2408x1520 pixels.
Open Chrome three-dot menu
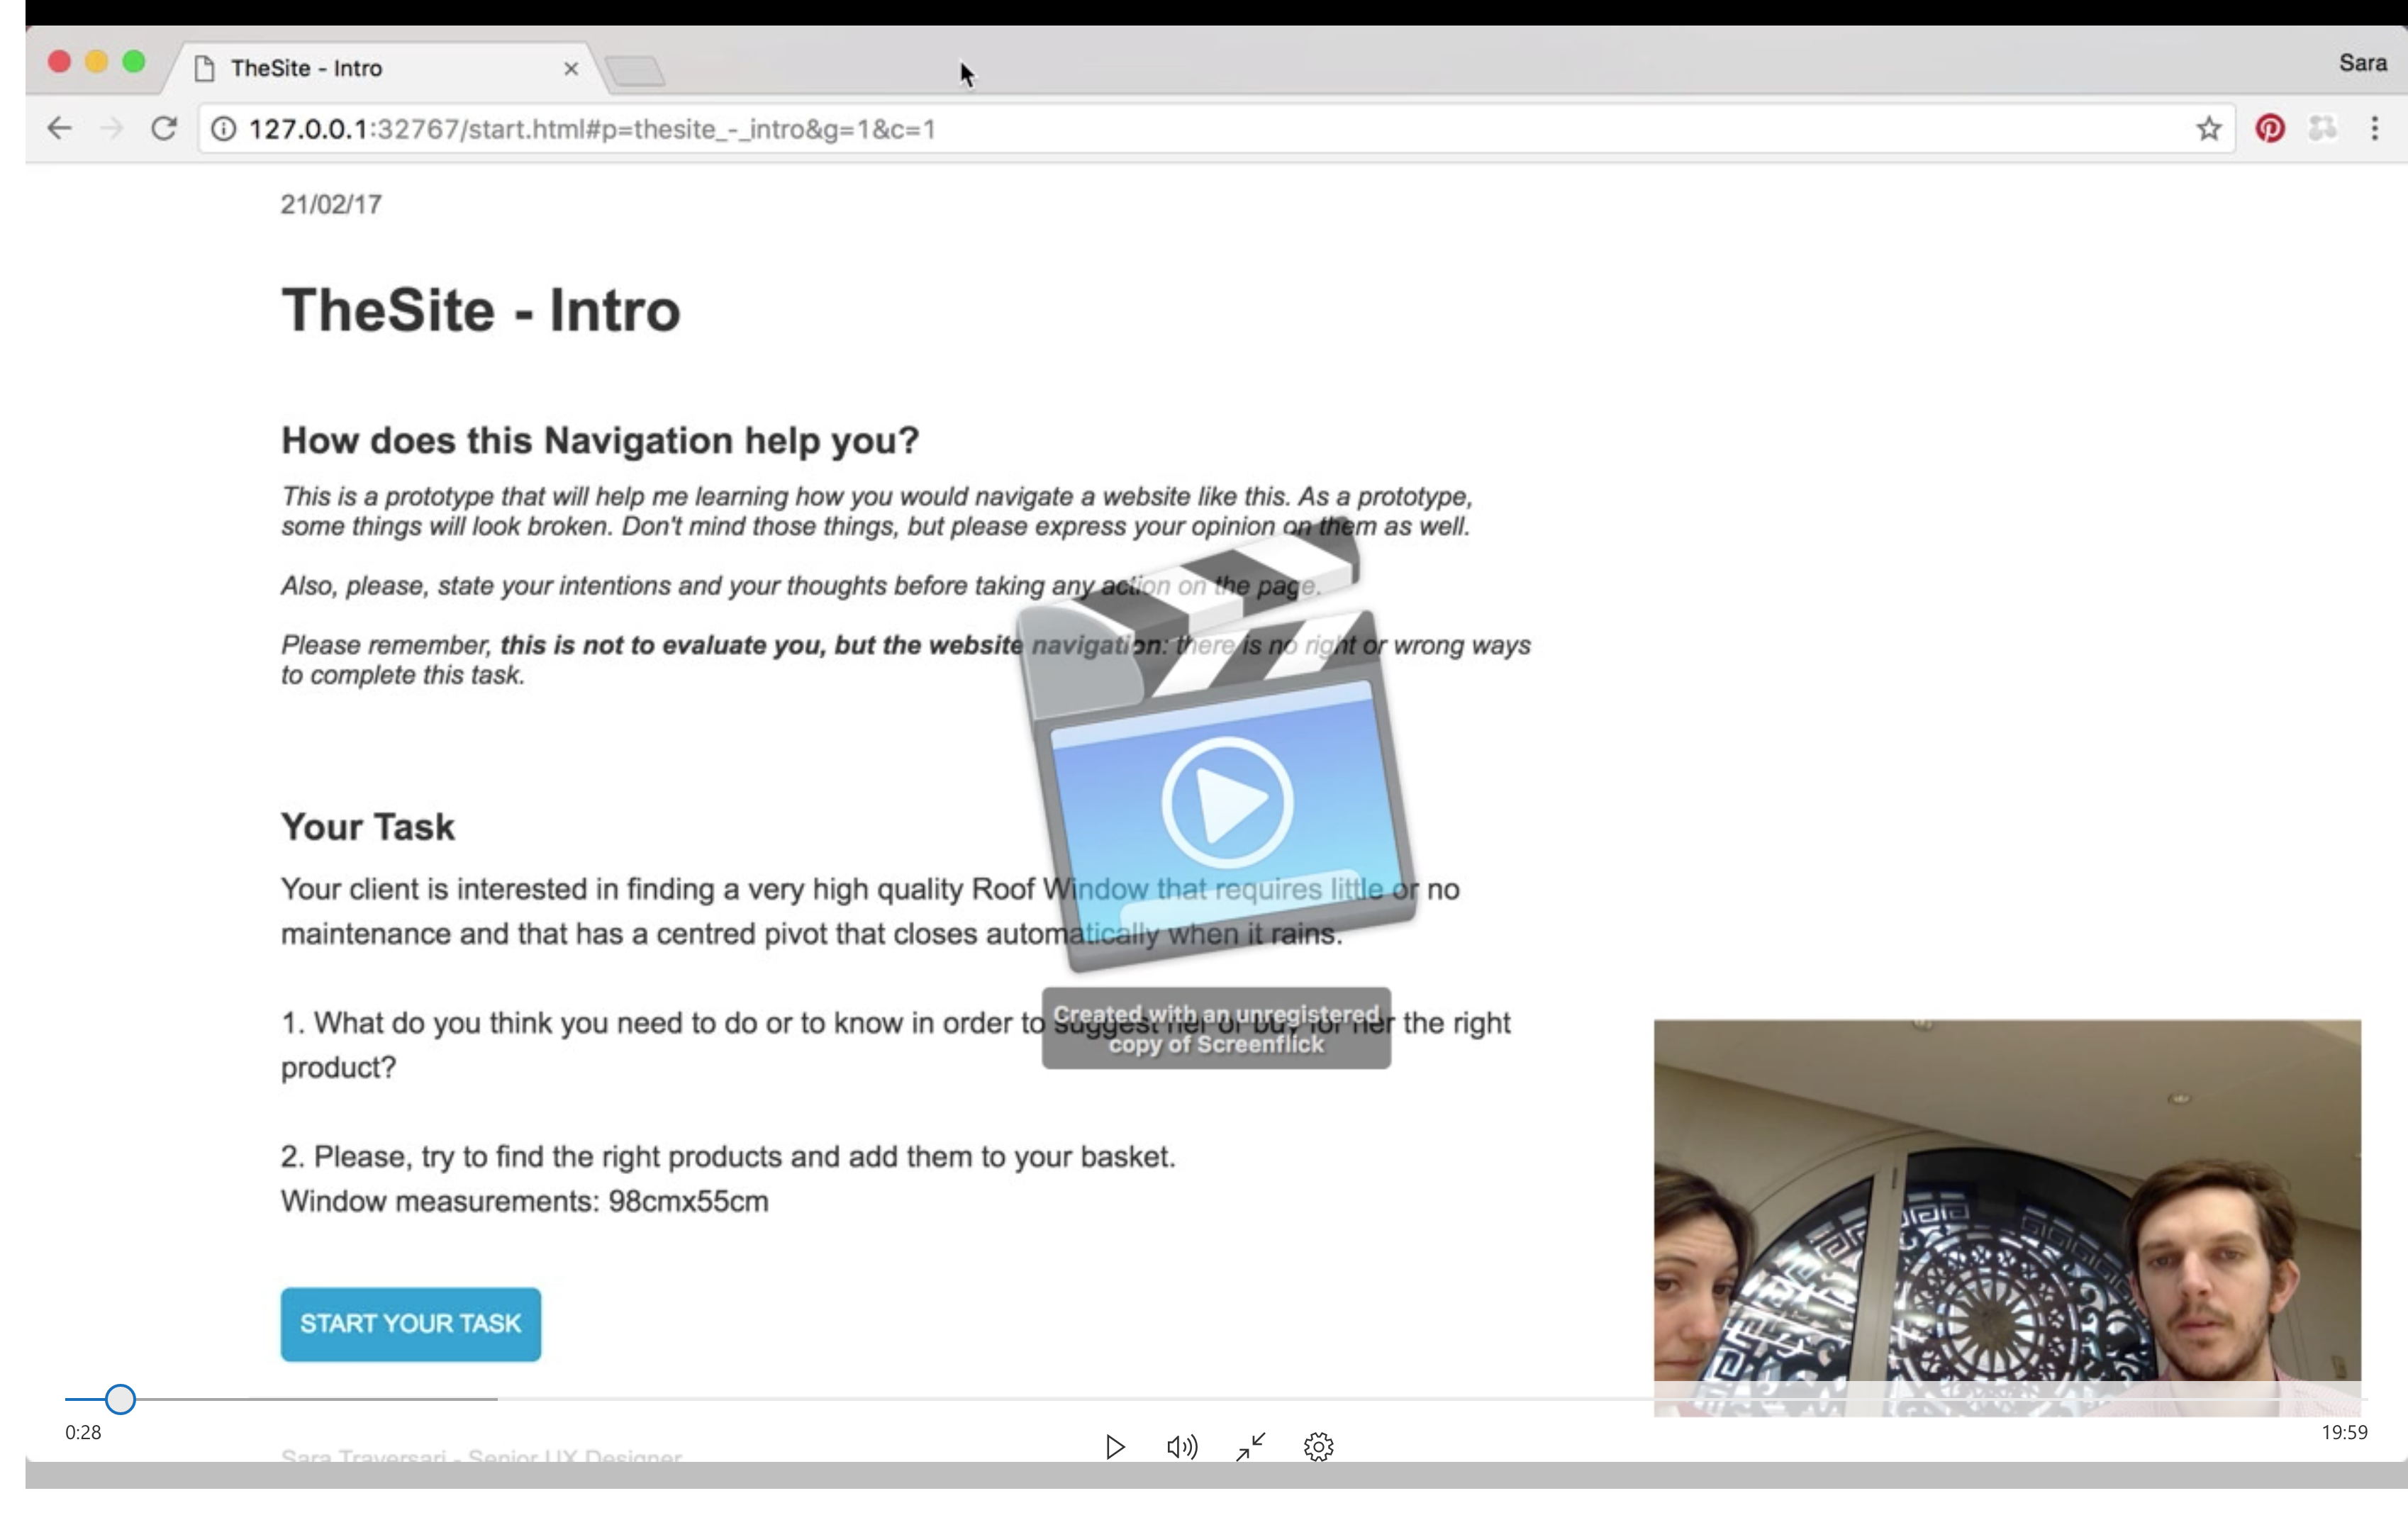[2375, 128]
